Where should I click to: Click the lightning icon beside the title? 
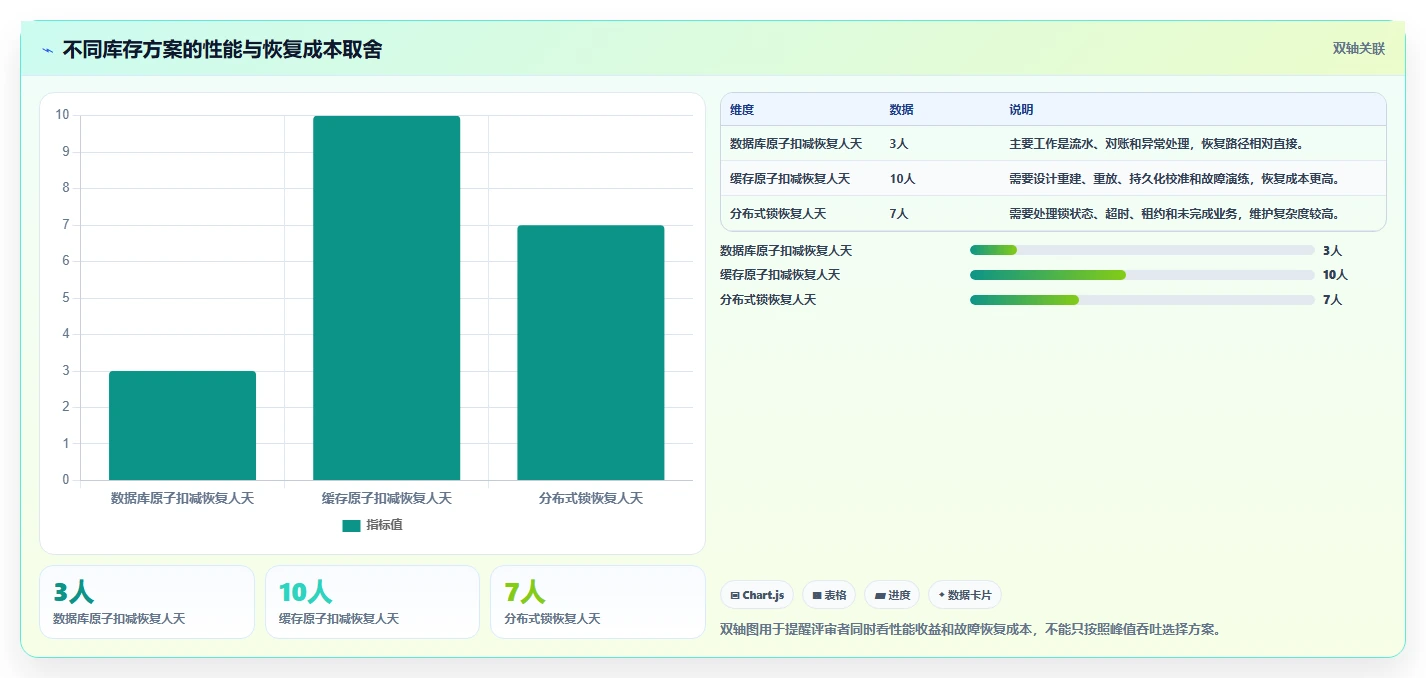tap(47, 50)
